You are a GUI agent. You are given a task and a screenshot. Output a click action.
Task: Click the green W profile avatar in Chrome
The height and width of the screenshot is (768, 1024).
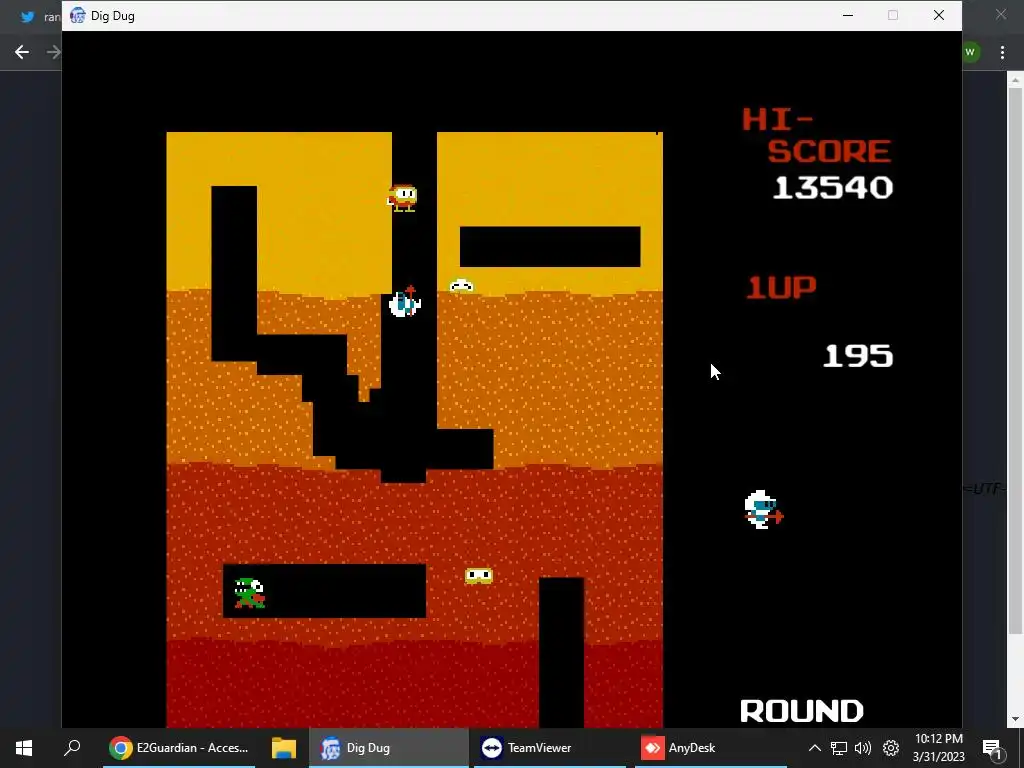click(970, 52)
